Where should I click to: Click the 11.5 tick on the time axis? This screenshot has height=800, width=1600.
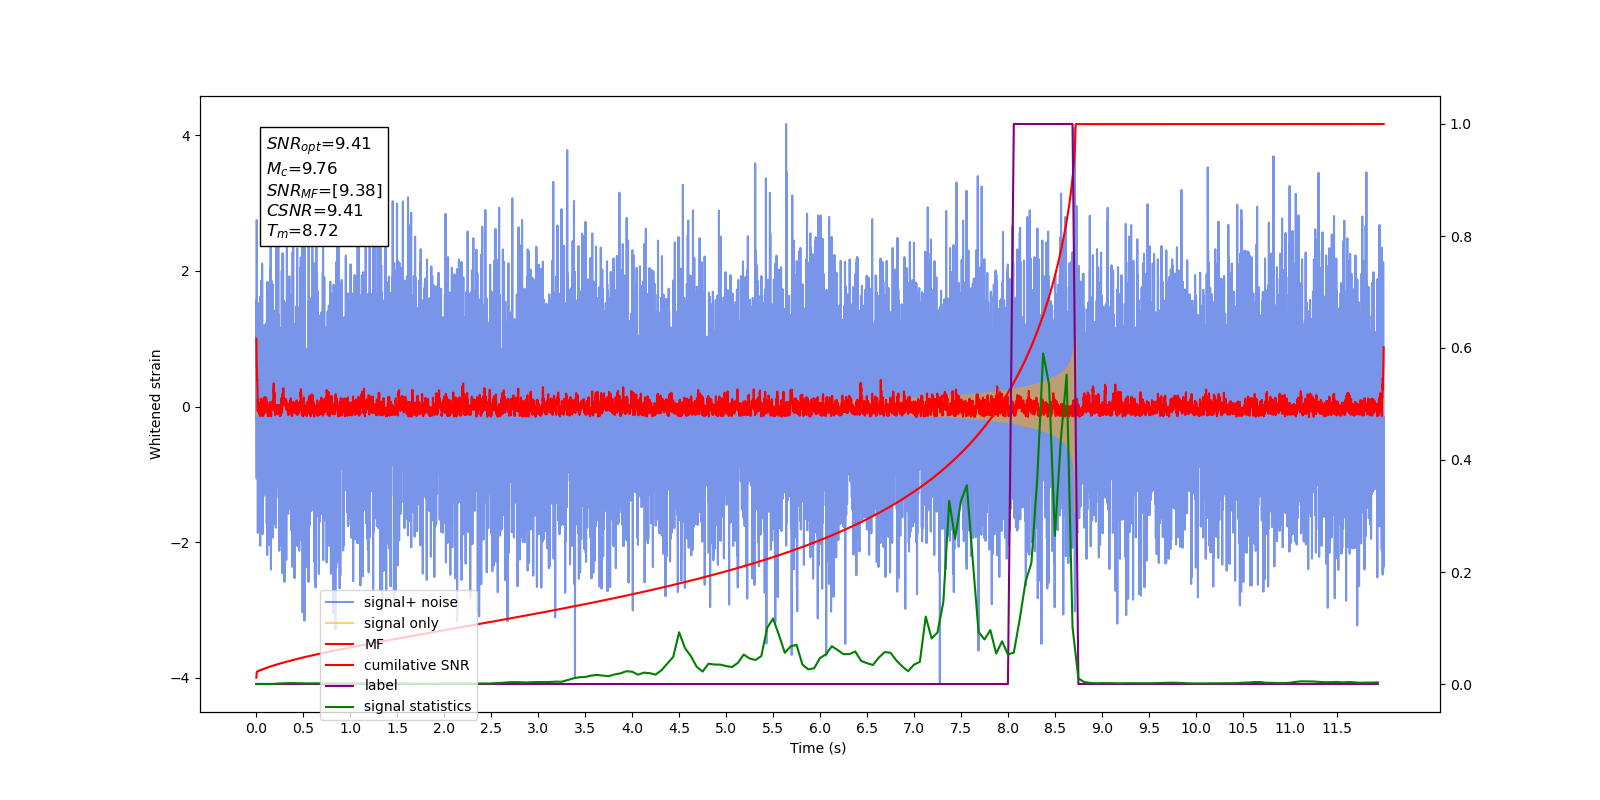point(1337,728)
